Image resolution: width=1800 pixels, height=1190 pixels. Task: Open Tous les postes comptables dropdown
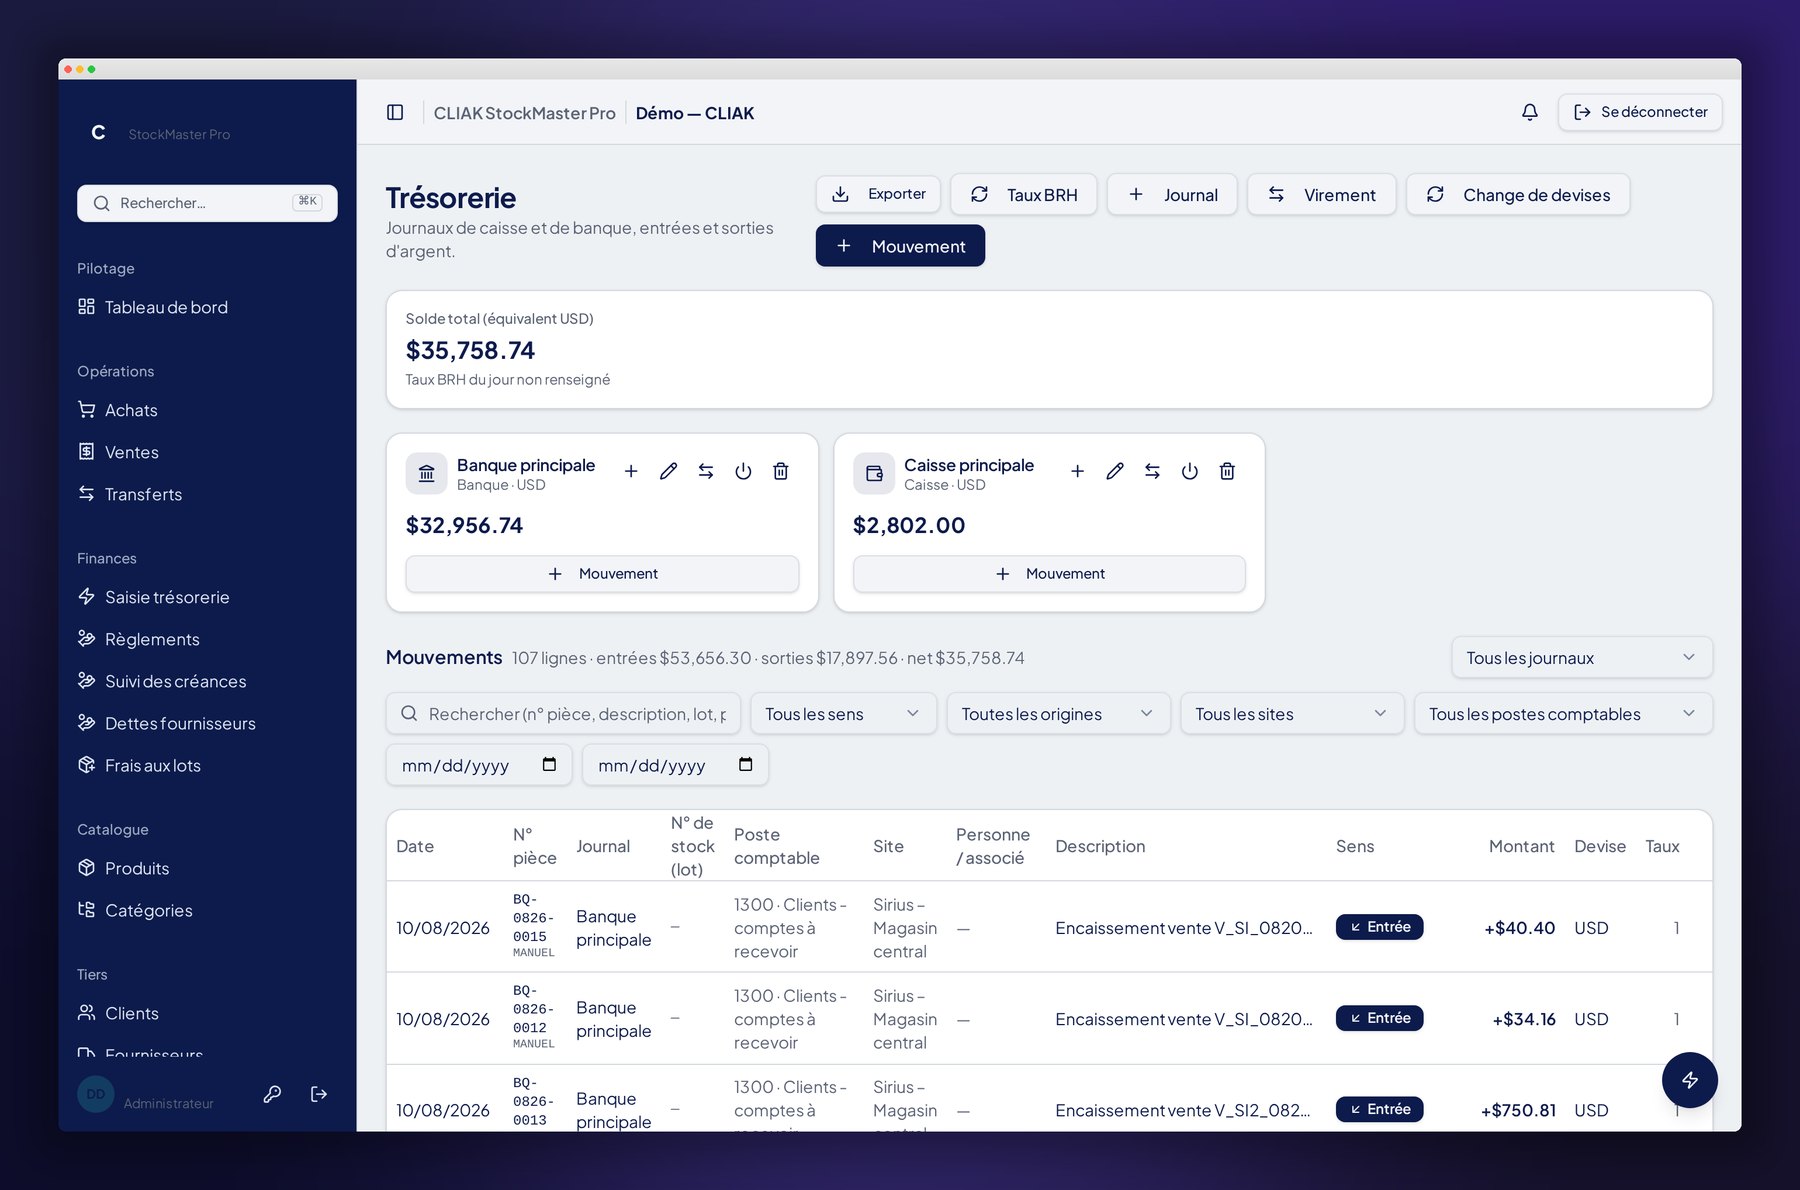pos(1563,714)
